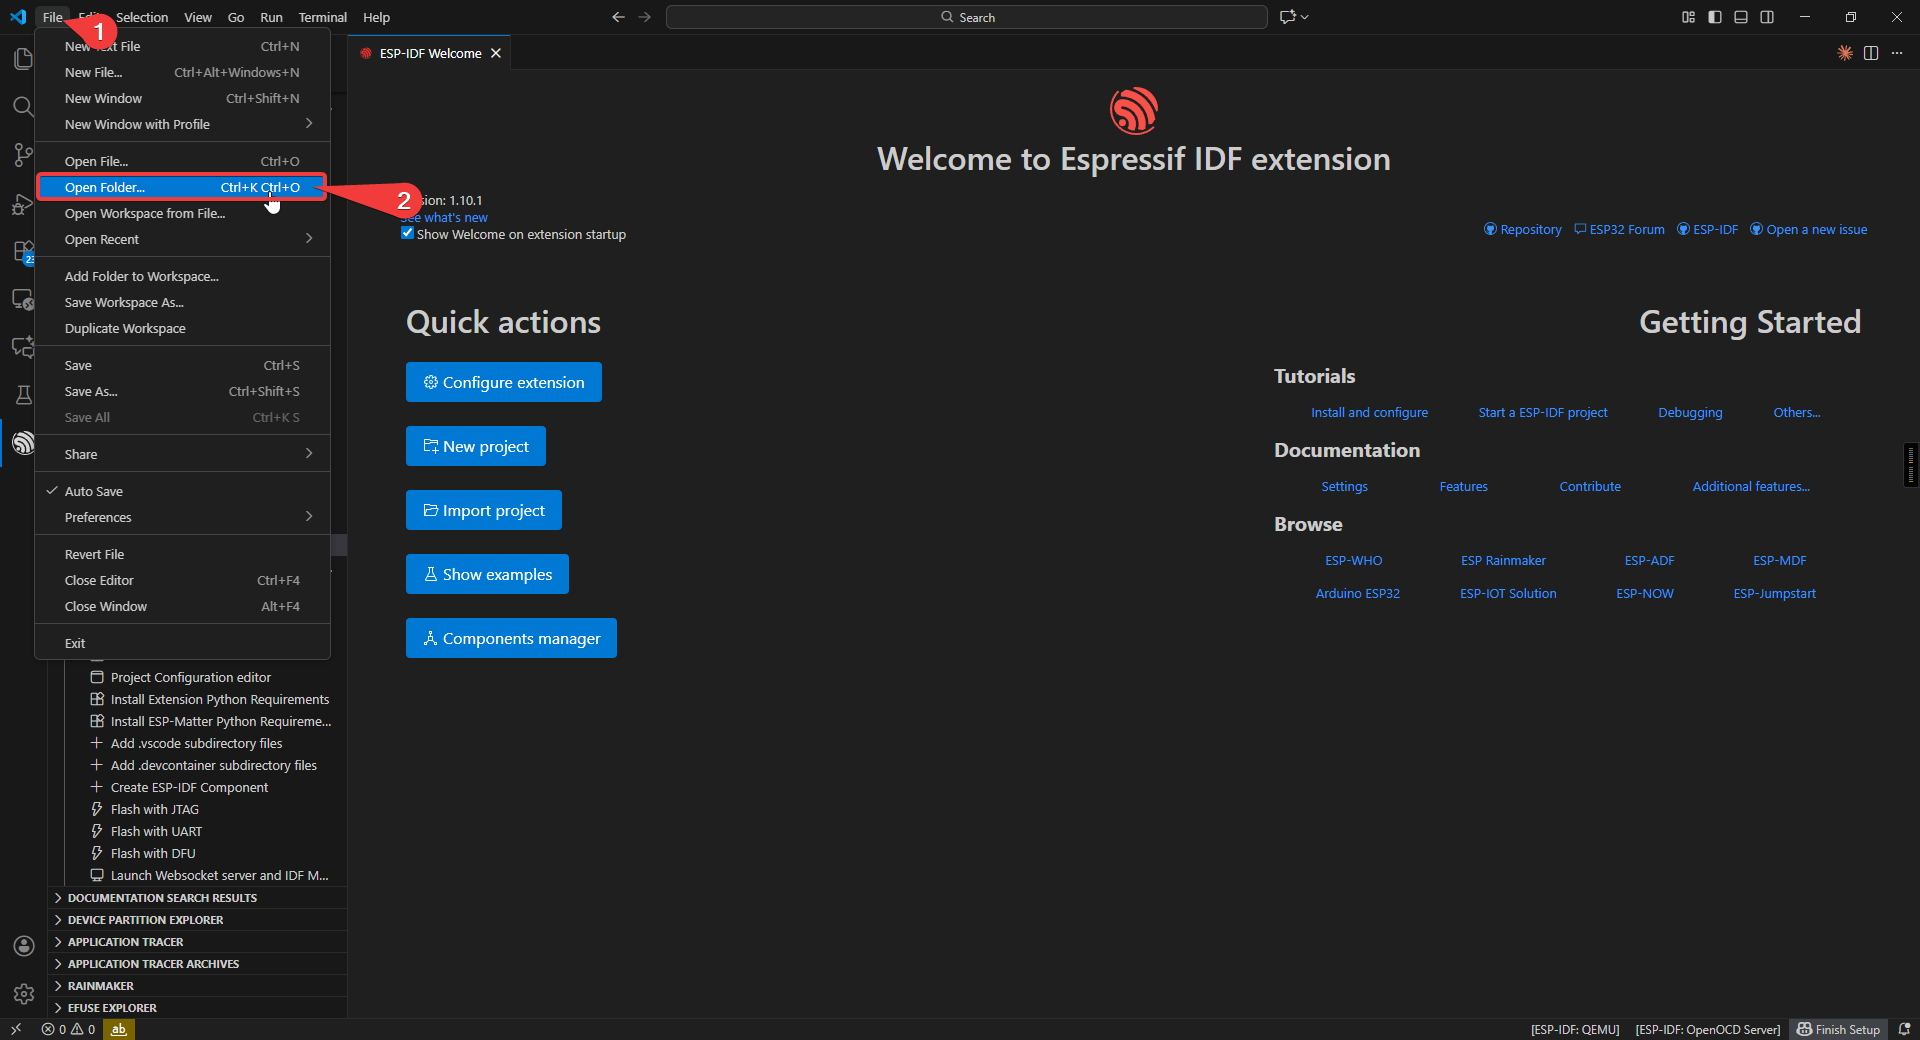Click the Go Back arrow in title bar
1920x1040 pixels.
tap(618, 17)
